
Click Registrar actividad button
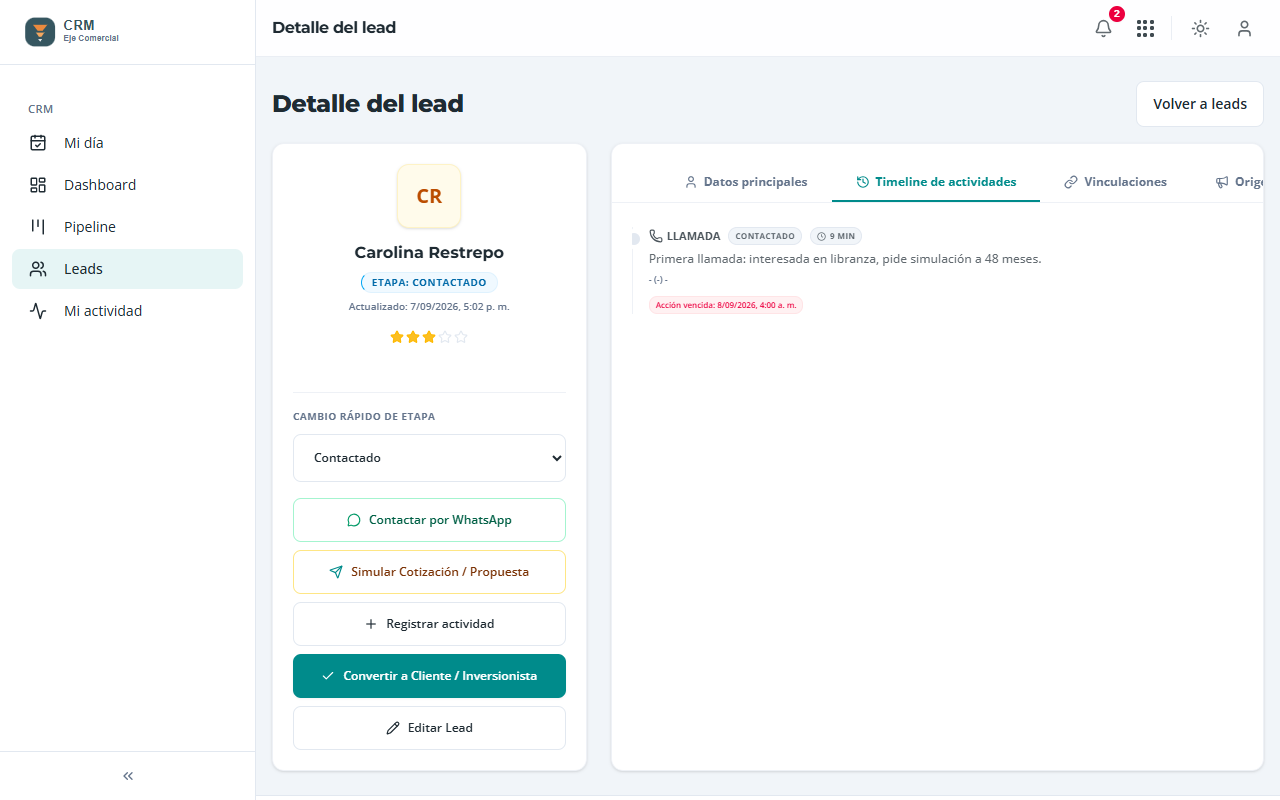(429, 624)
